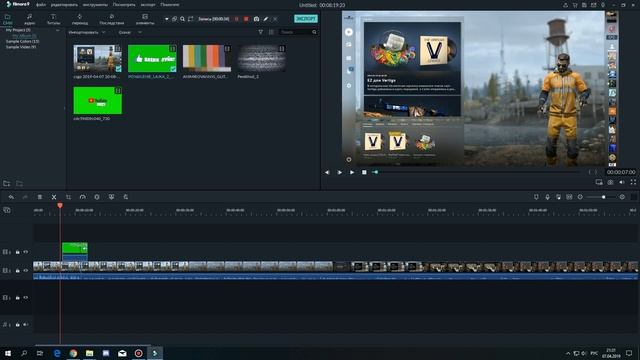Viewport: 640px width, 360px height.
Task: Open the Color correction tool
Action: [x=97, y=197]
